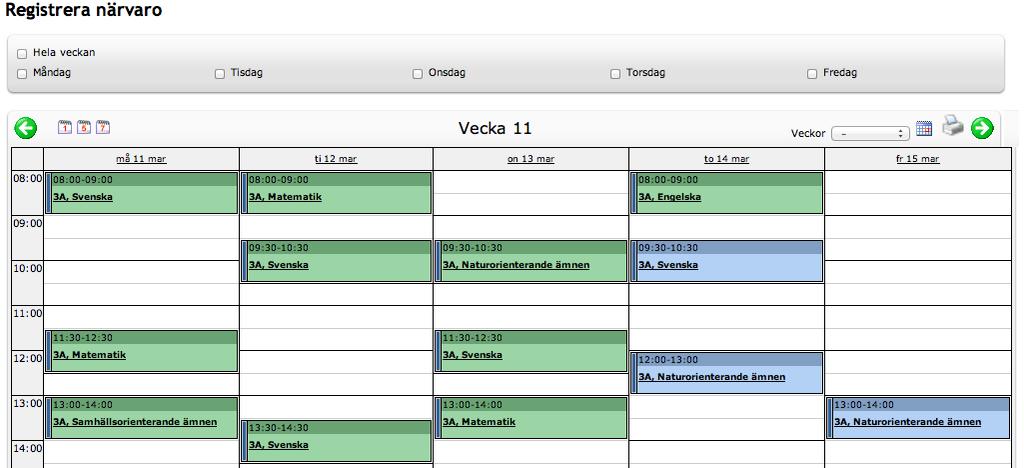Toggle the Fredag checkbox
Image resolution: width=1024 pixels, height=468 pixels.
point(812,74)
